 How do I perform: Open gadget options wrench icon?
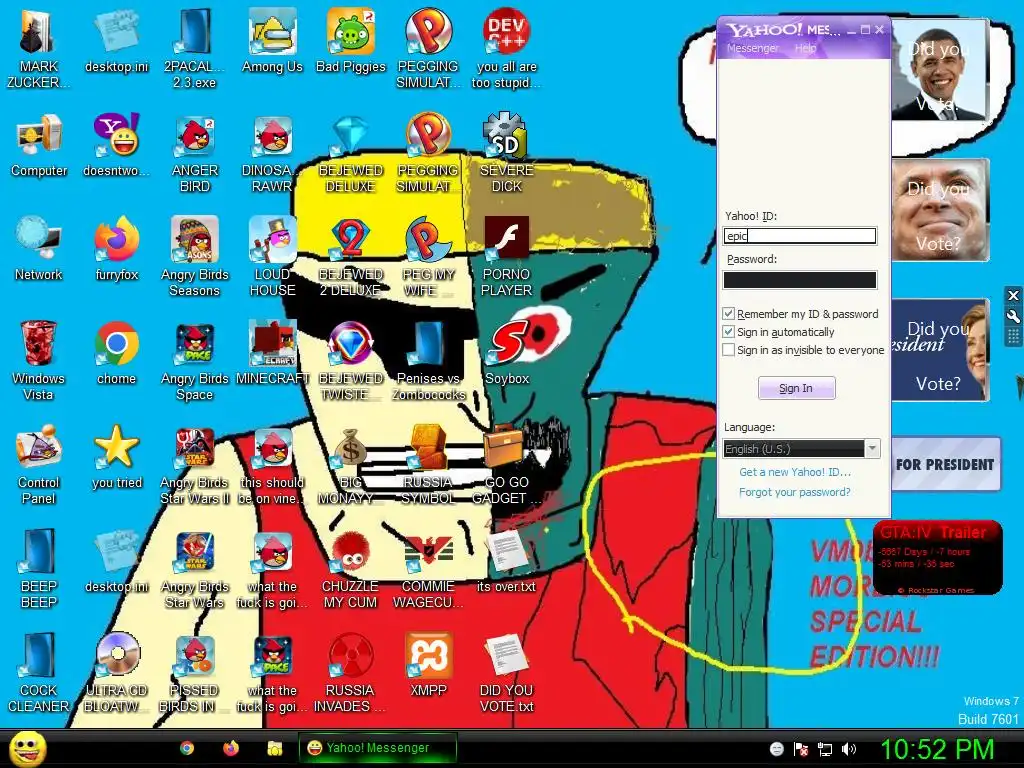tap(1013, 317)
